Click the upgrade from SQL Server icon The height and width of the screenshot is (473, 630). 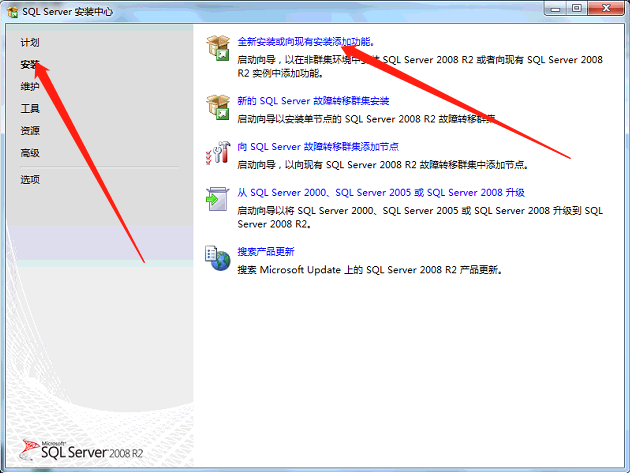[217, 198]
